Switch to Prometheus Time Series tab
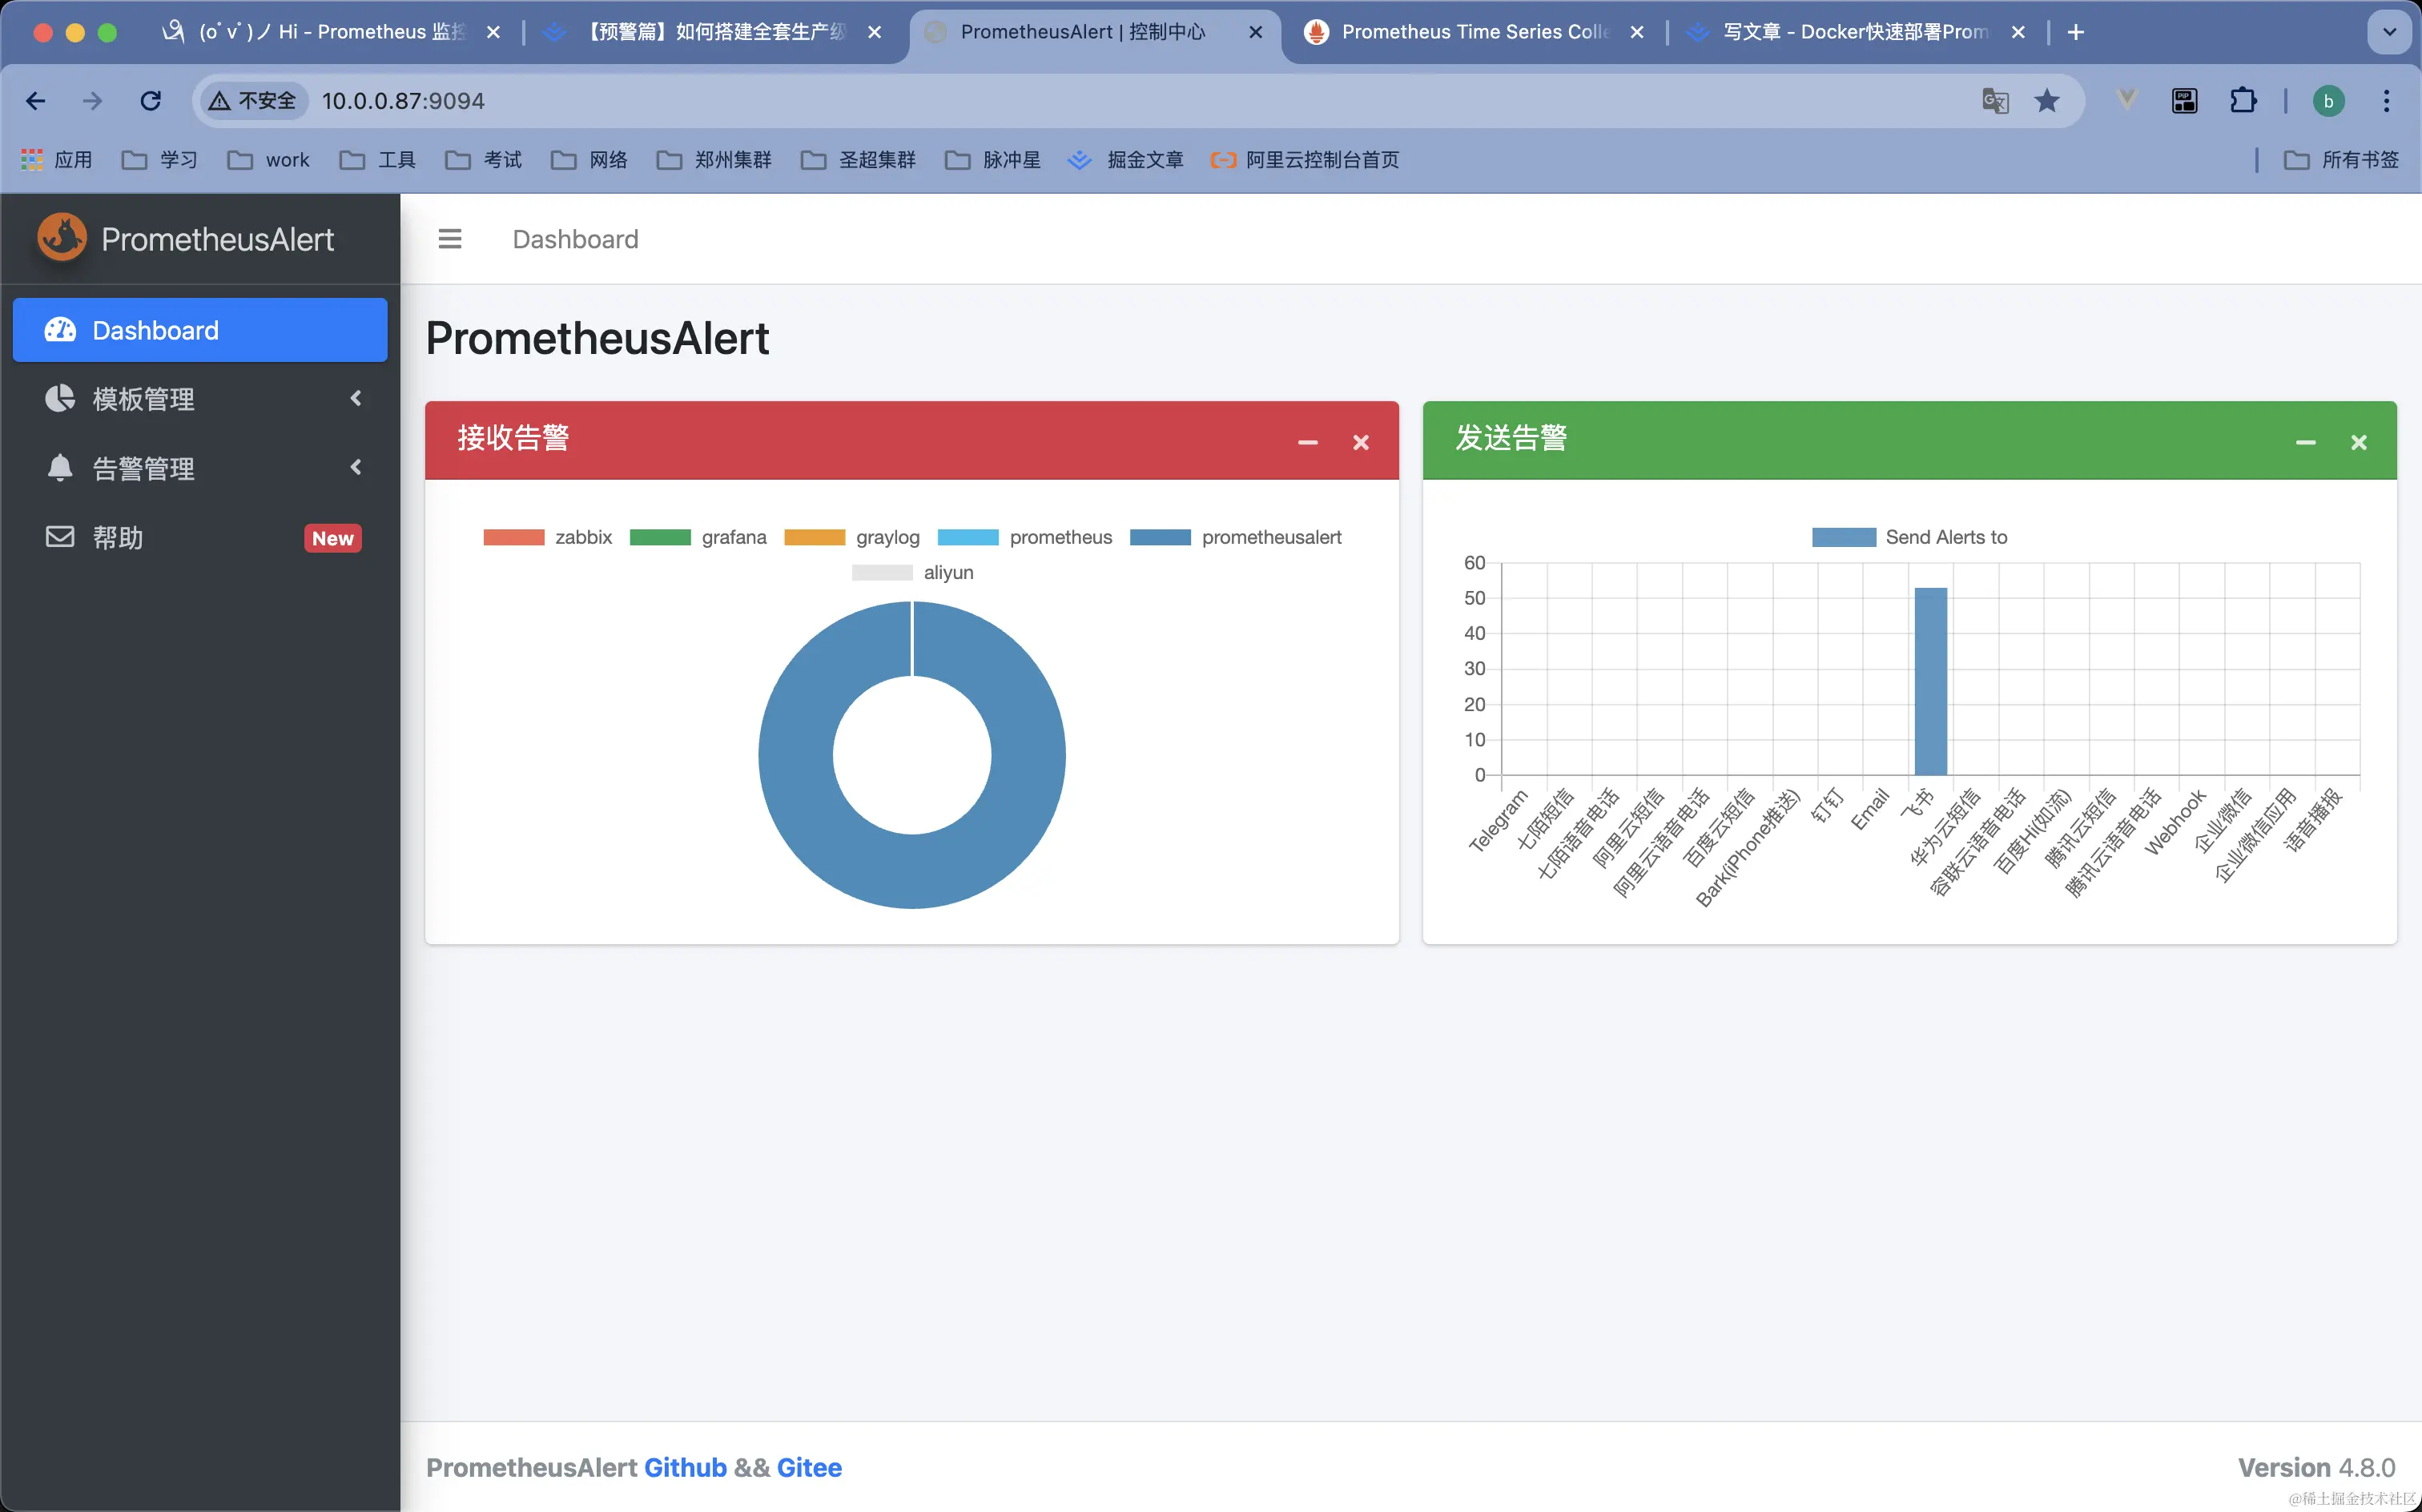This screenshot has width=2422, height=1512. [x=1470, y=32]
